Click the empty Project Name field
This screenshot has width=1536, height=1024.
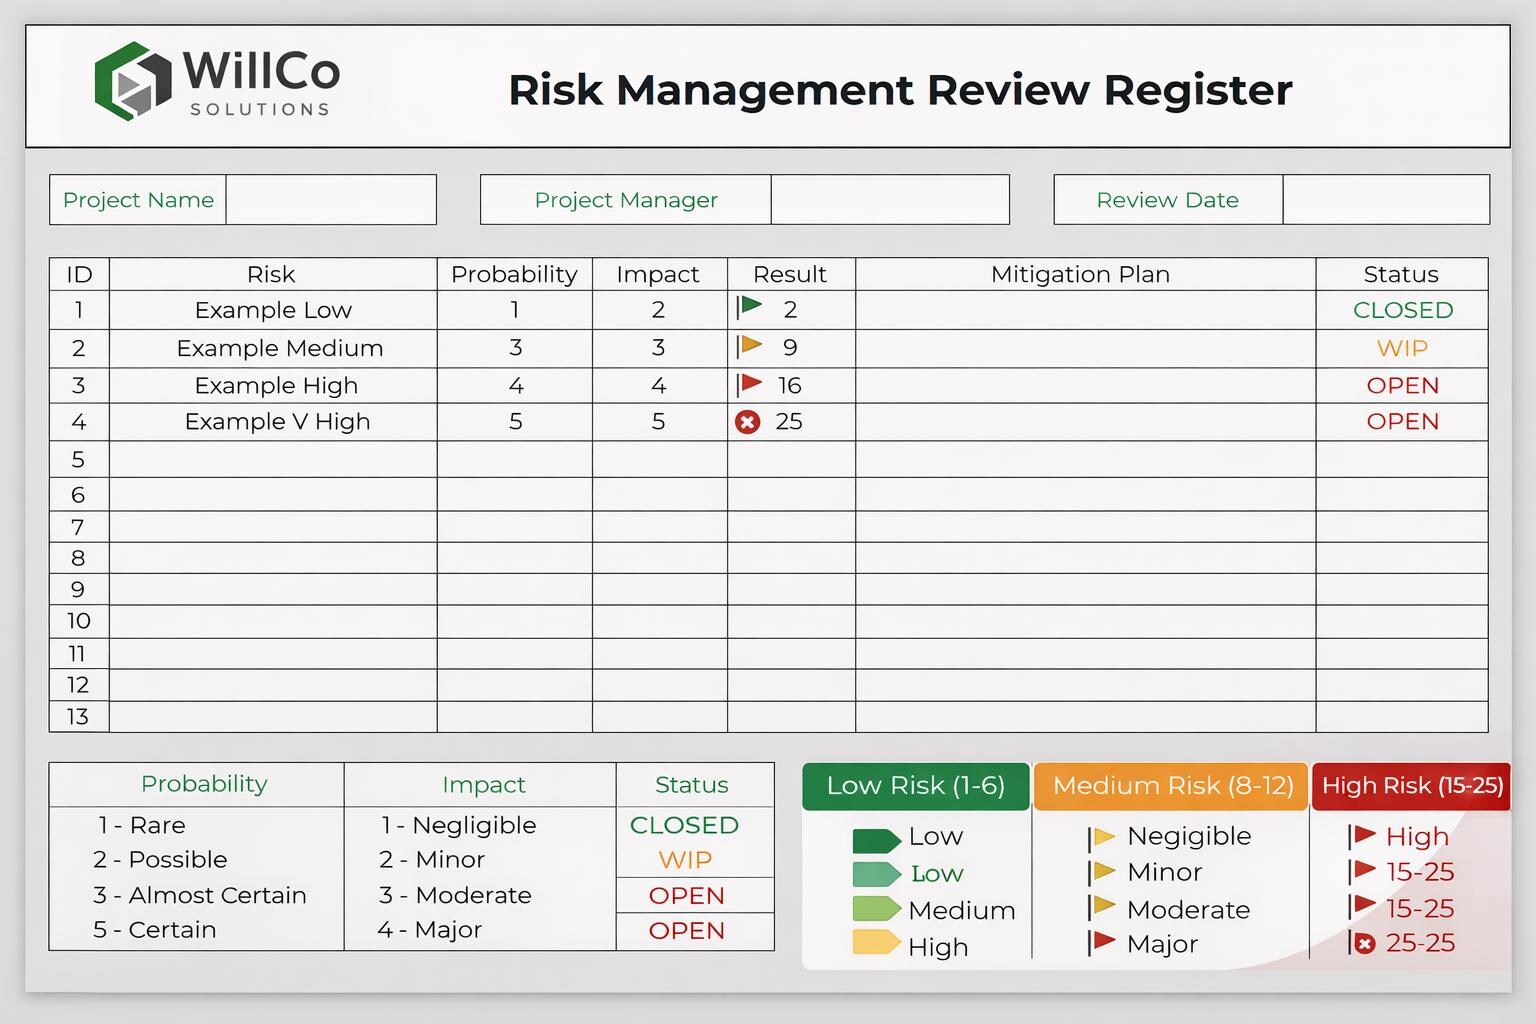(331, 200)
